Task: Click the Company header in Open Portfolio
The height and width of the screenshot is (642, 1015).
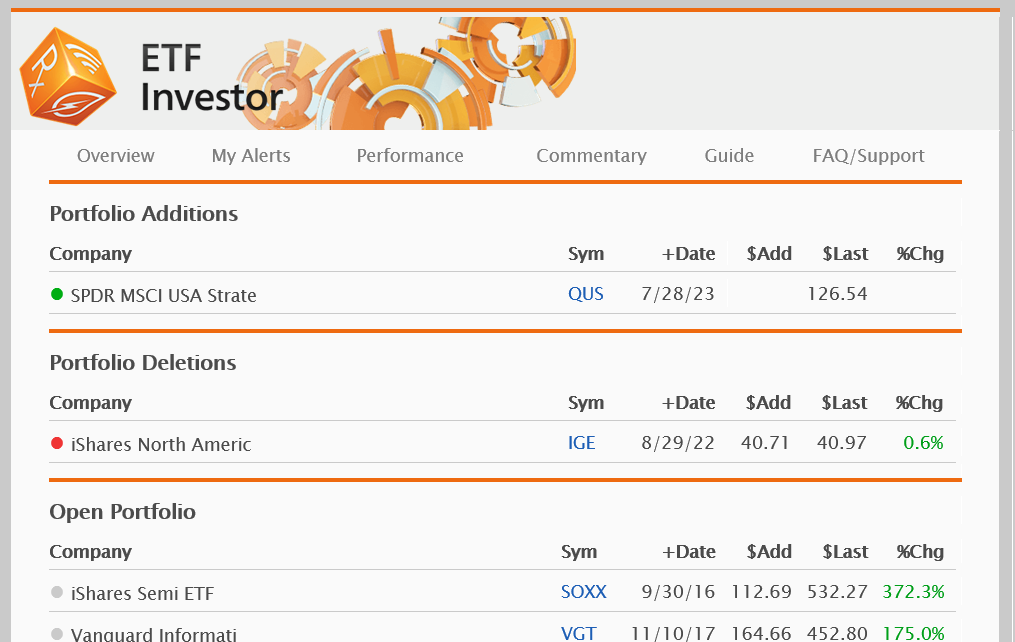Action: (91, 551)
